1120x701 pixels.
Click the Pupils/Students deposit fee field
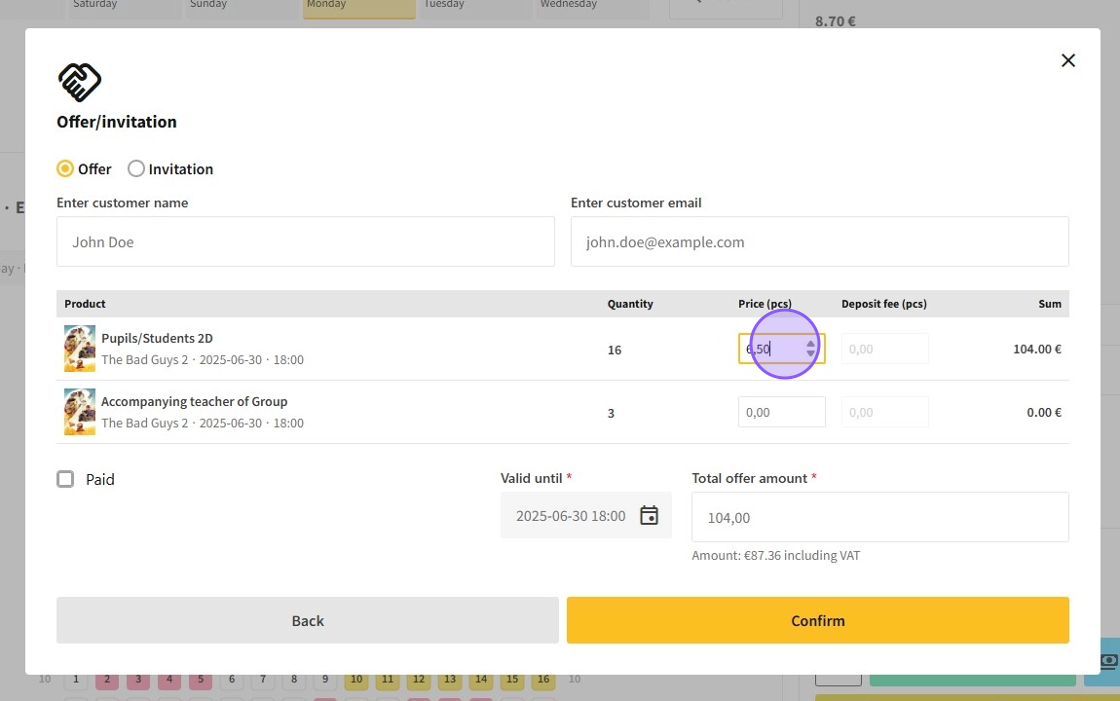884,349
